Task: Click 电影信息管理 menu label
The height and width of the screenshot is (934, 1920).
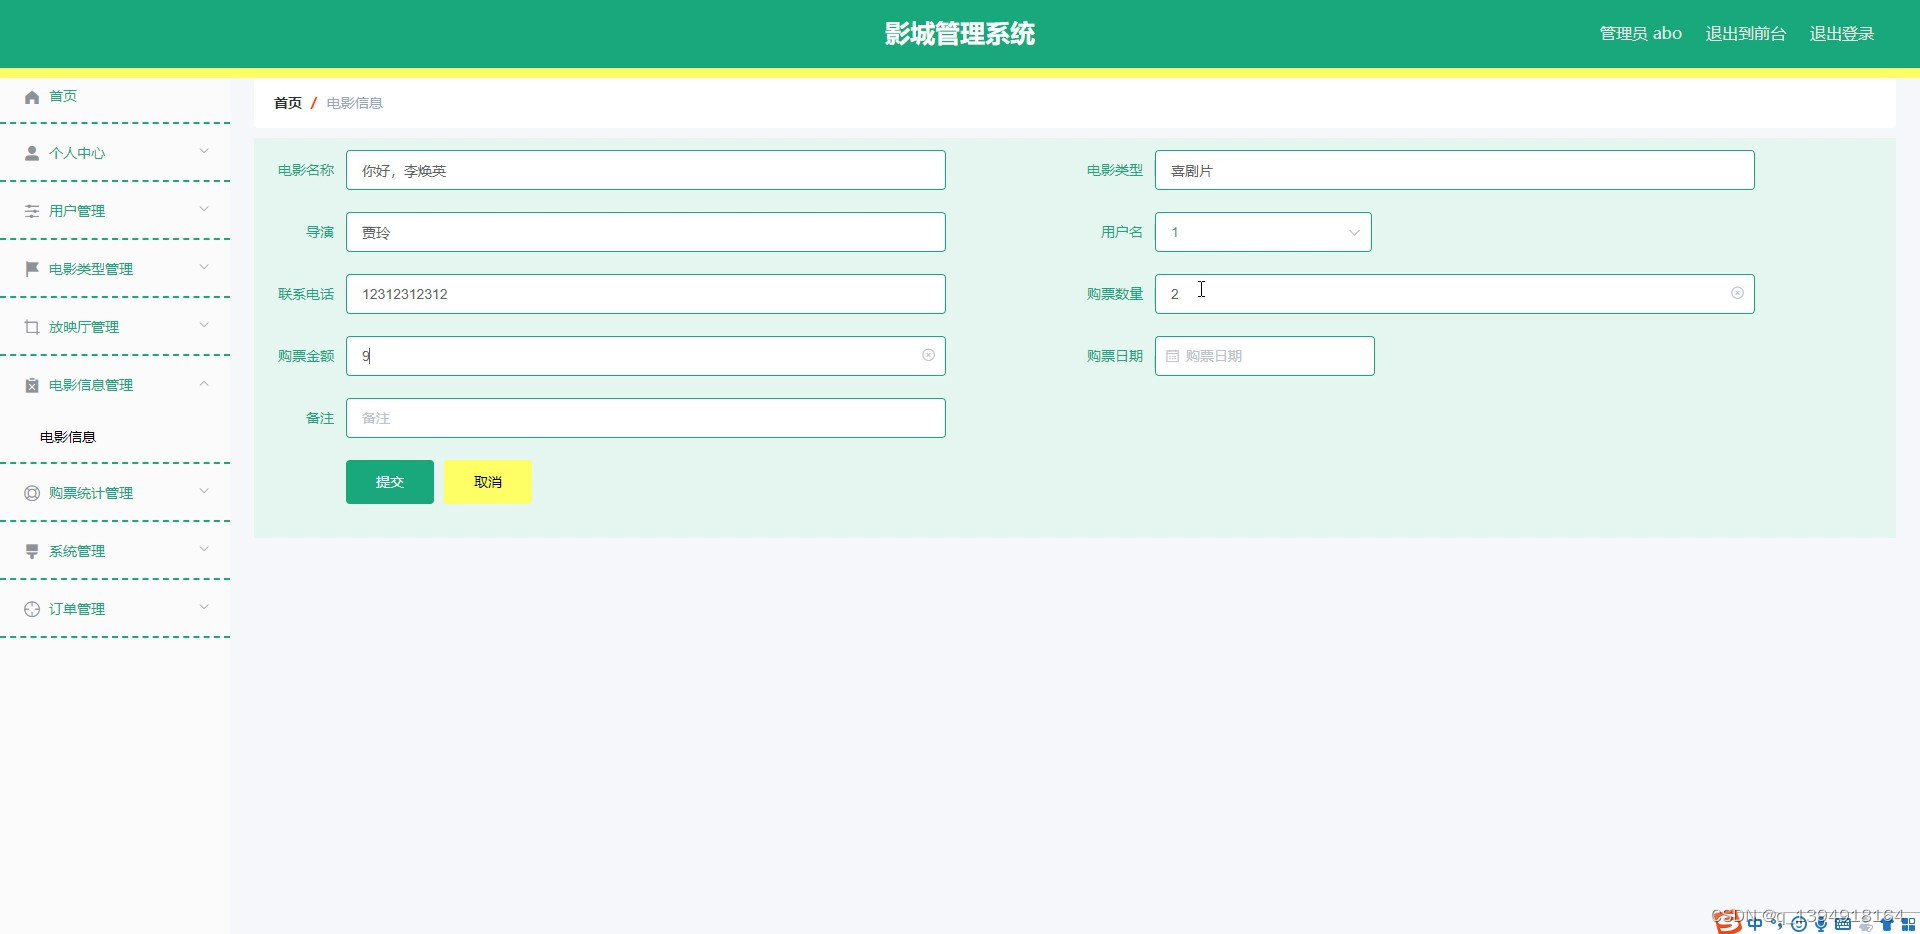Action: tap(91, 385)
